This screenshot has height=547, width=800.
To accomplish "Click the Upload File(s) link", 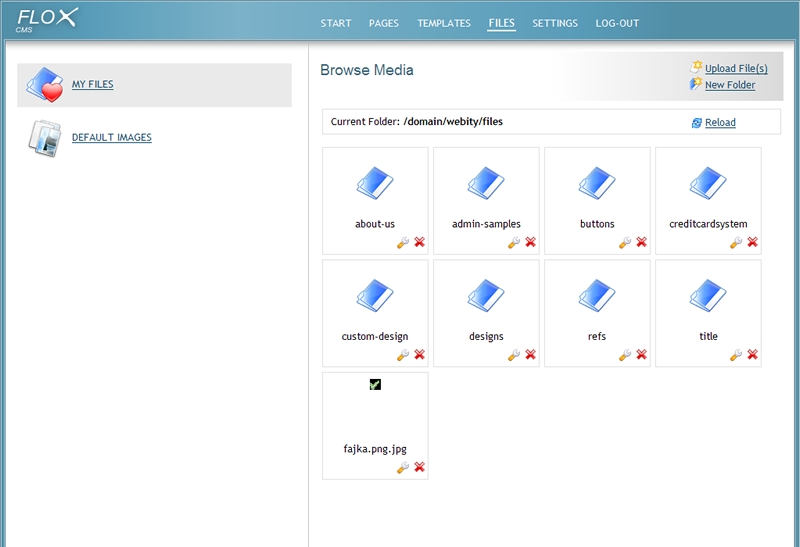I will pyautogui.click(x=736, y=68).
